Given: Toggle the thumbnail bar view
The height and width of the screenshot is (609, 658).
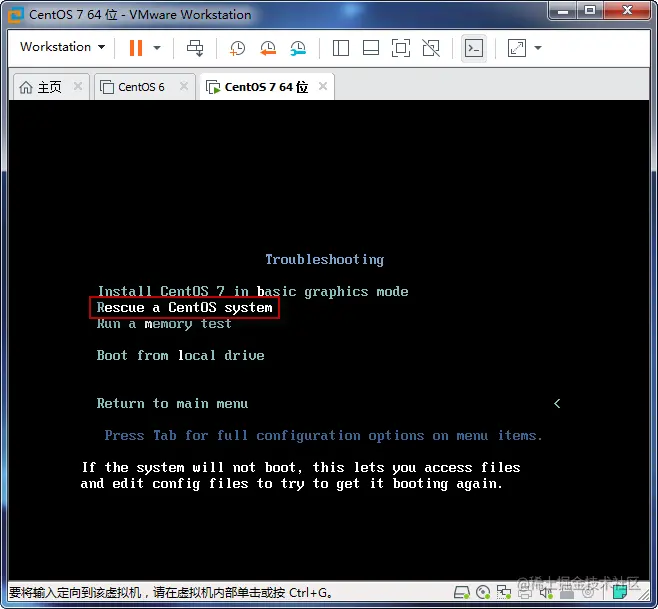Looking at the screenshot, I should click(x=371, y=48).
